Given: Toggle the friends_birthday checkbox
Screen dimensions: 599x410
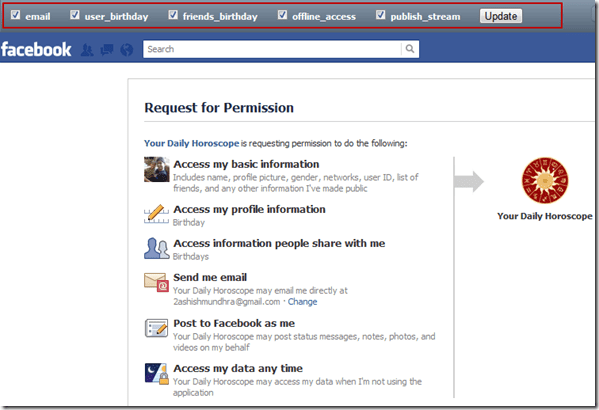Looking at the screenshot, I should coord(173,15).
